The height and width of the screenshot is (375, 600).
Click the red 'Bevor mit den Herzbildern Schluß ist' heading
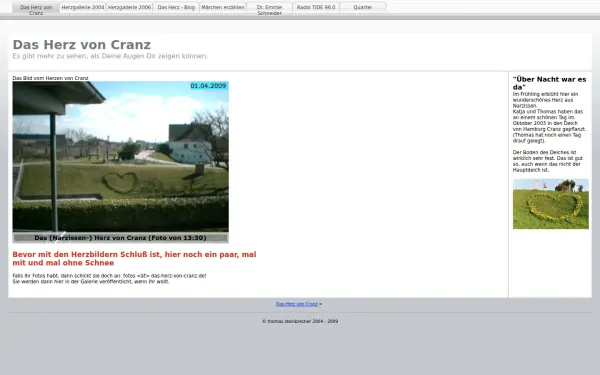click(134, 259)
